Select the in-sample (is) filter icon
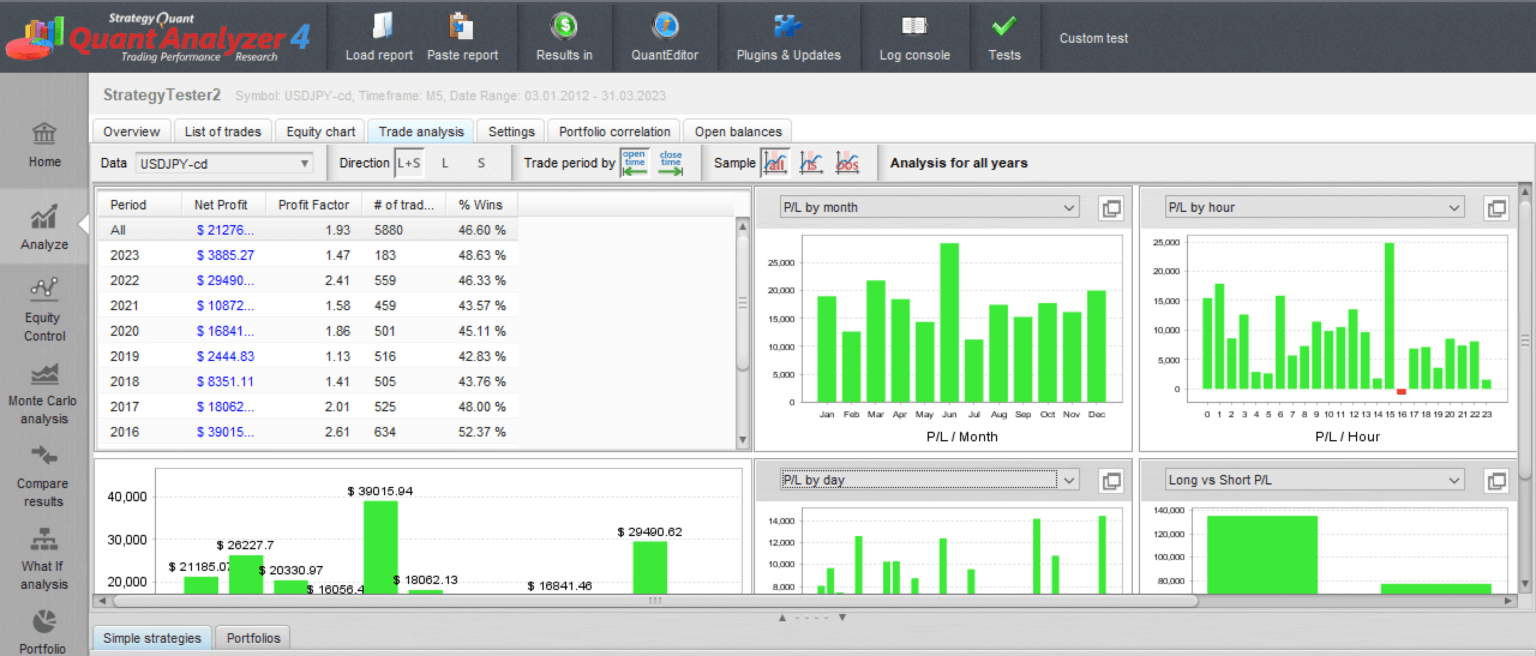Viewport: 1536px width, 656px height. pyautogui.click(x=811, y=162)
